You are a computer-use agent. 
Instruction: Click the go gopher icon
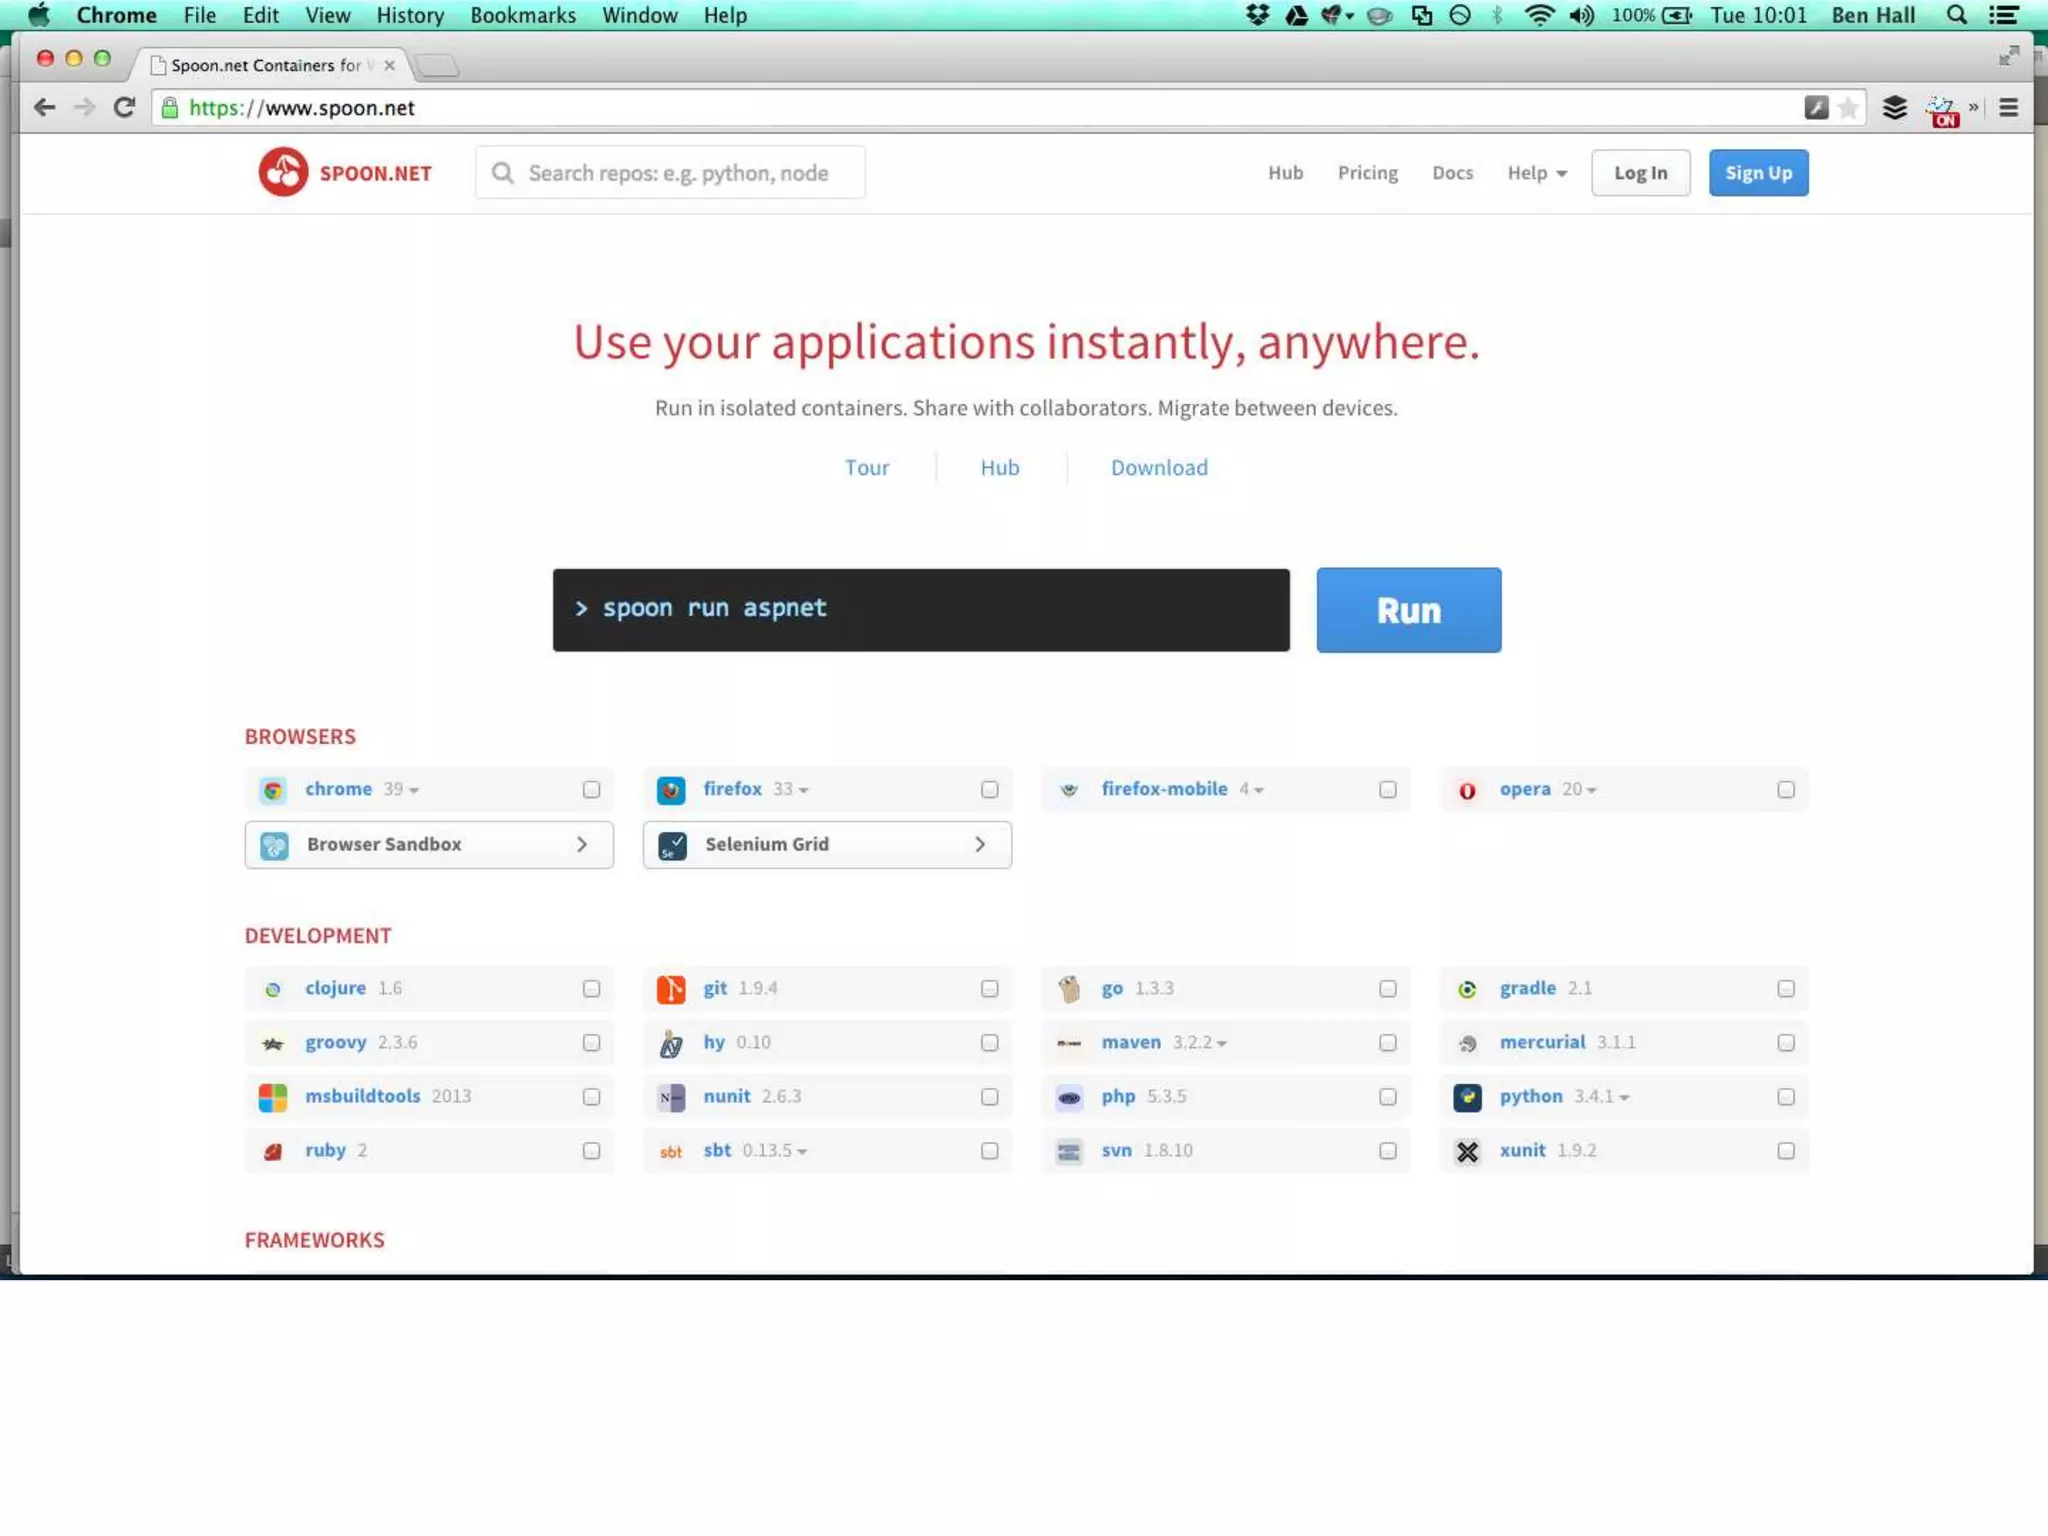tap(1069, 989)
